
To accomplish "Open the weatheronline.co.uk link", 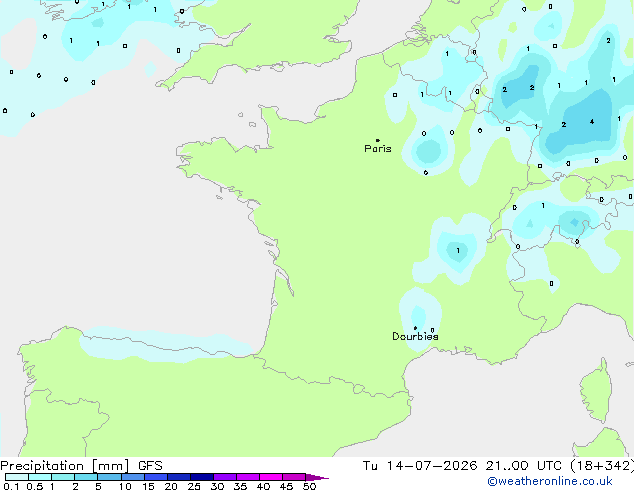I will pos(550,481).
